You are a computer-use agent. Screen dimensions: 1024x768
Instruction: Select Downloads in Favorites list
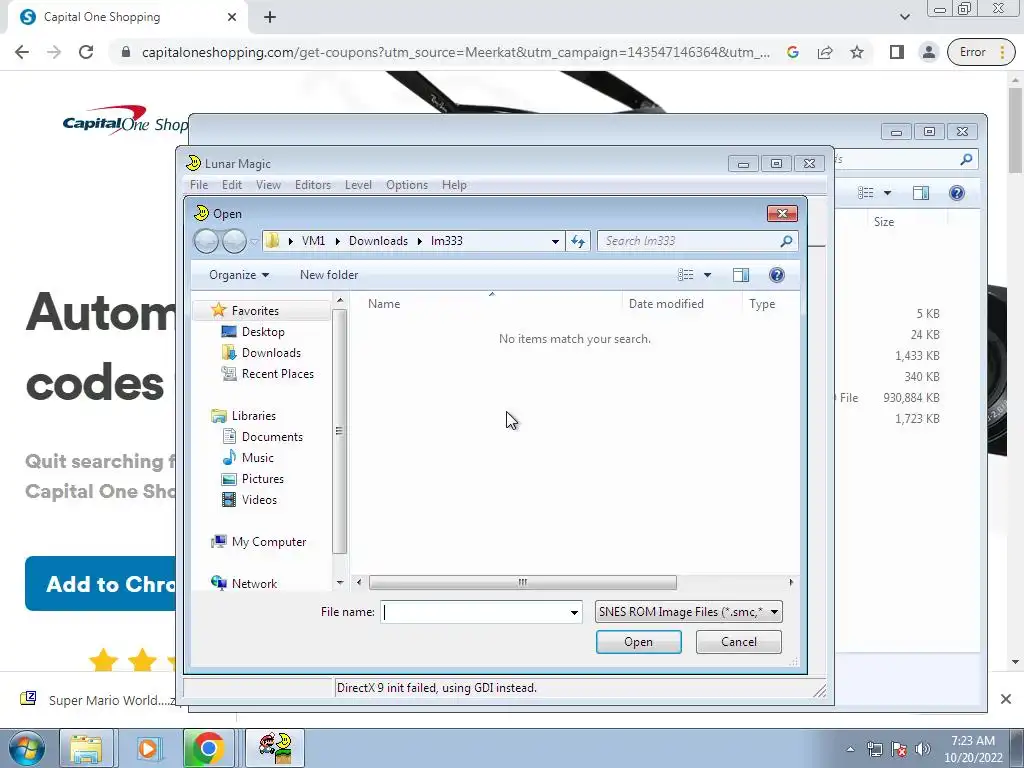271,353
